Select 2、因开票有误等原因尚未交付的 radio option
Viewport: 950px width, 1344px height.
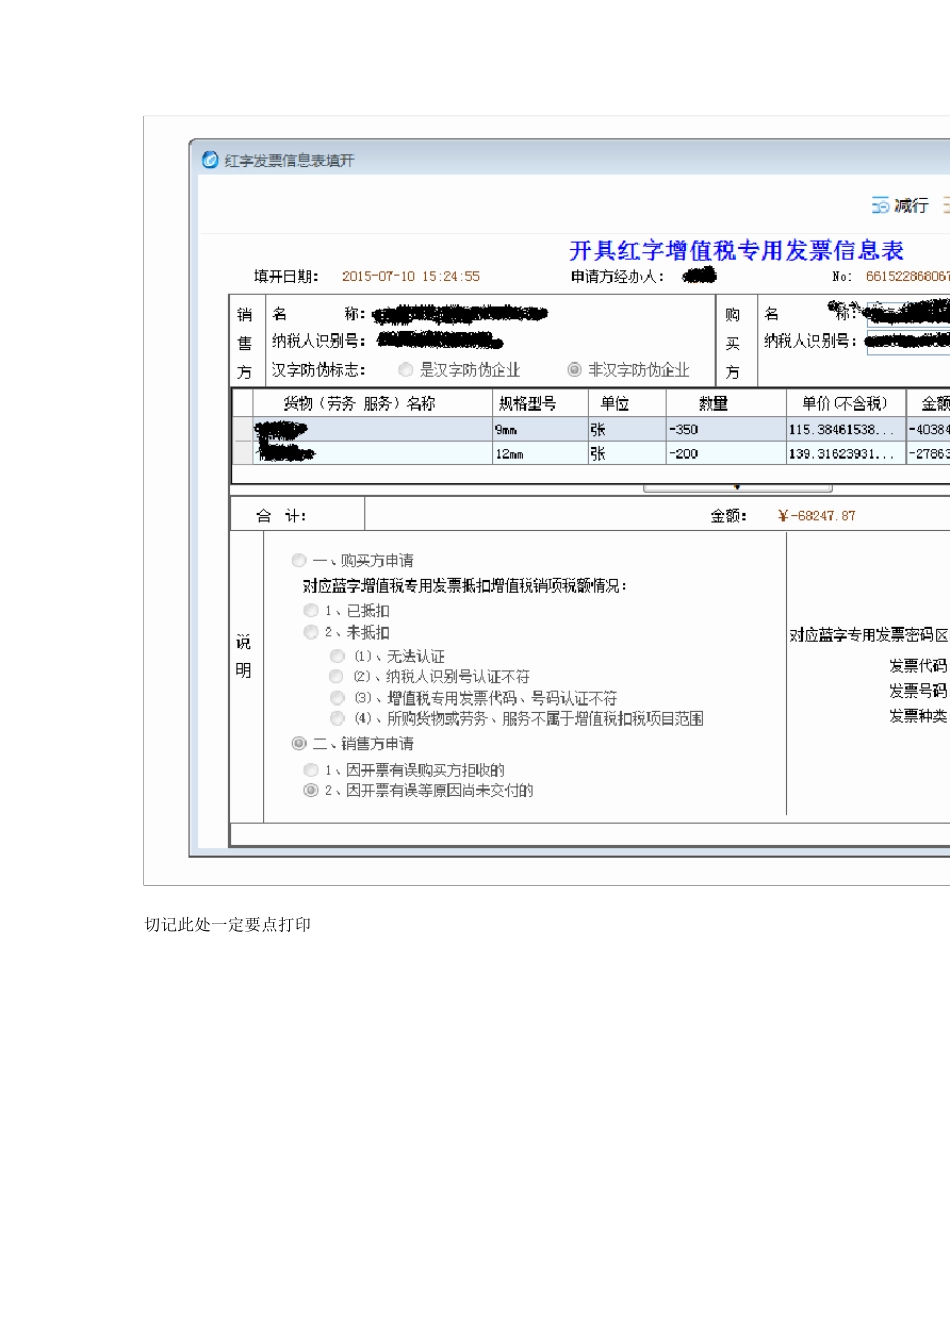coord(311,790)
